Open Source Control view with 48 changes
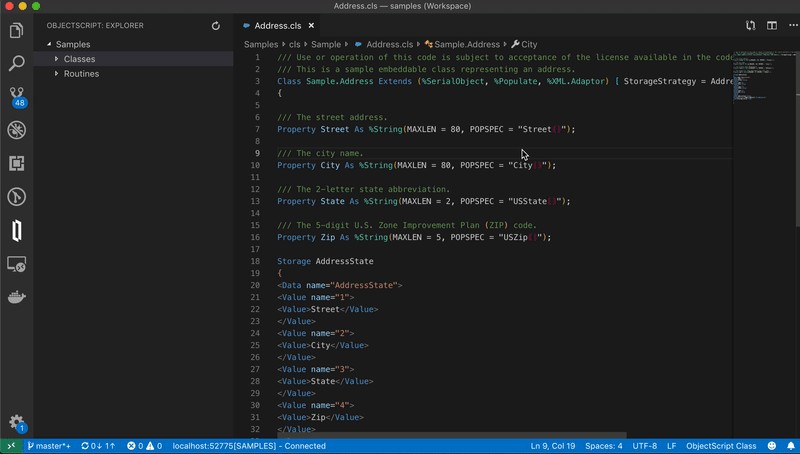 point(16,96)
